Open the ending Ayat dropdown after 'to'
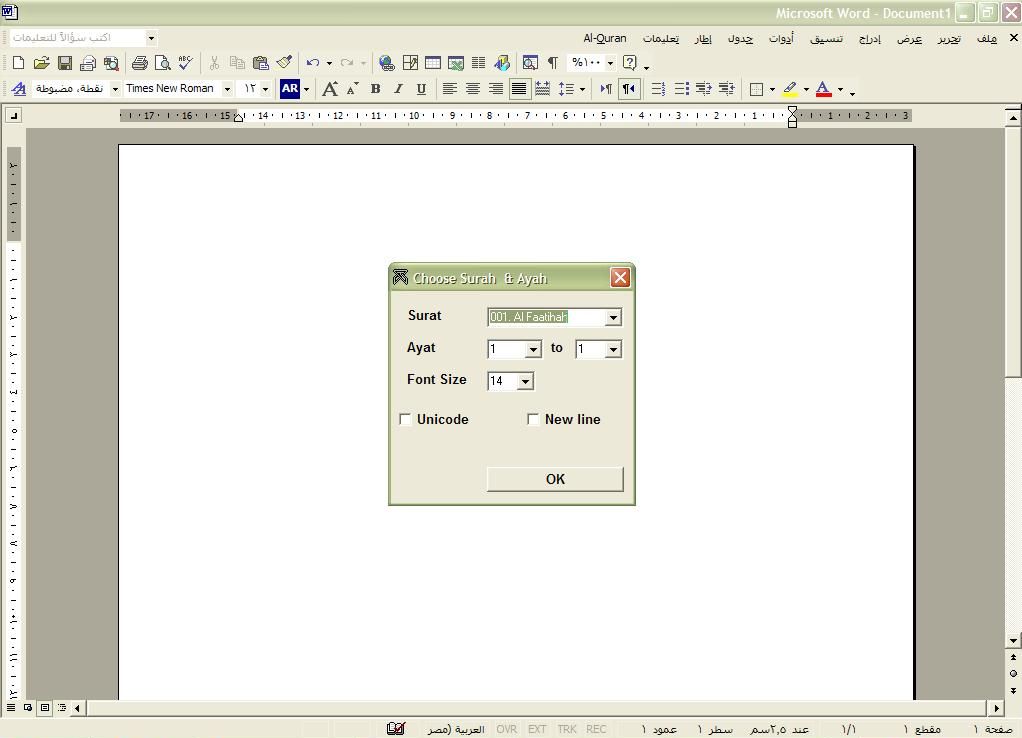The width and height of the screenshot is (1022, 738). (613, 349)
